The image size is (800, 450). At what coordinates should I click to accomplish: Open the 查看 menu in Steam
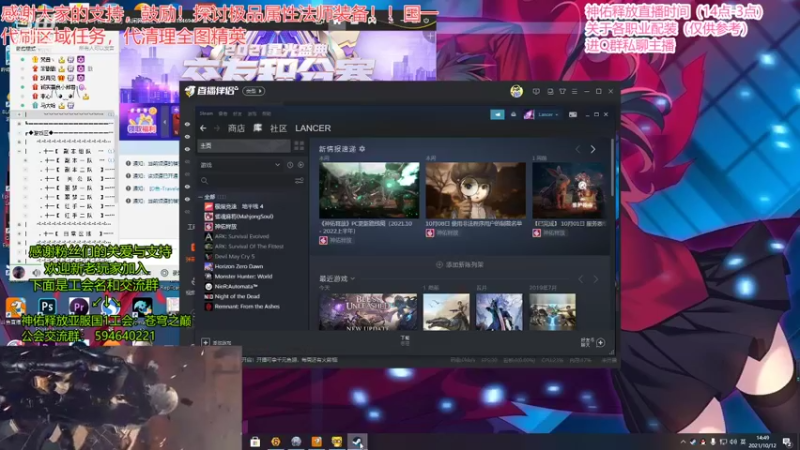pyautogui.click(x=223, y=113)
